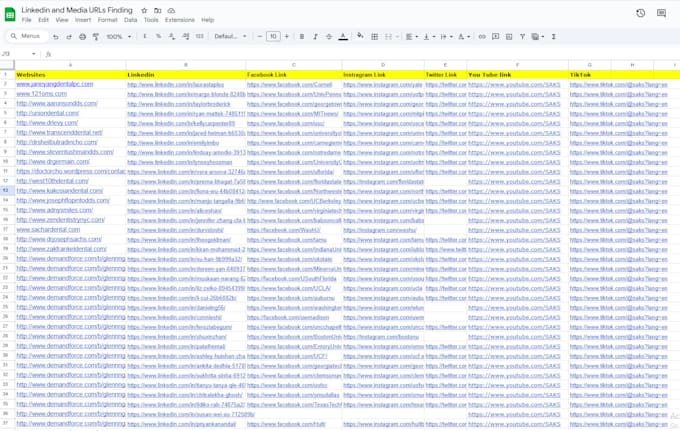Activate the paint format tool
Image resolution: width=680 pixels, height=431 pixels.
click(x=96, y=37)
